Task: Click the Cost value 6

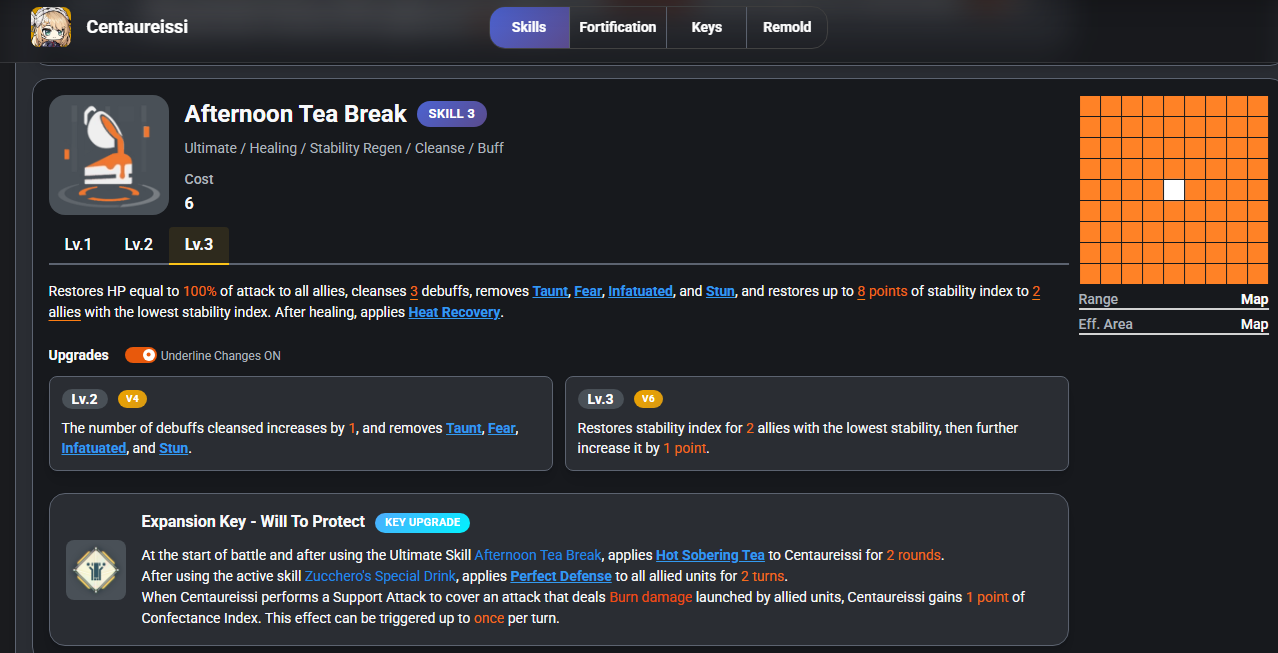Action: [189, 203]
